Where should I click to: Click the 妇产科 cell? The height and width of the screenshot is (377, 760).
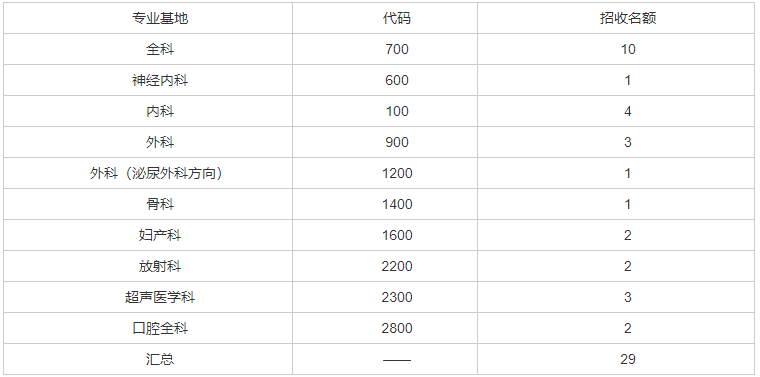(160, 236)
